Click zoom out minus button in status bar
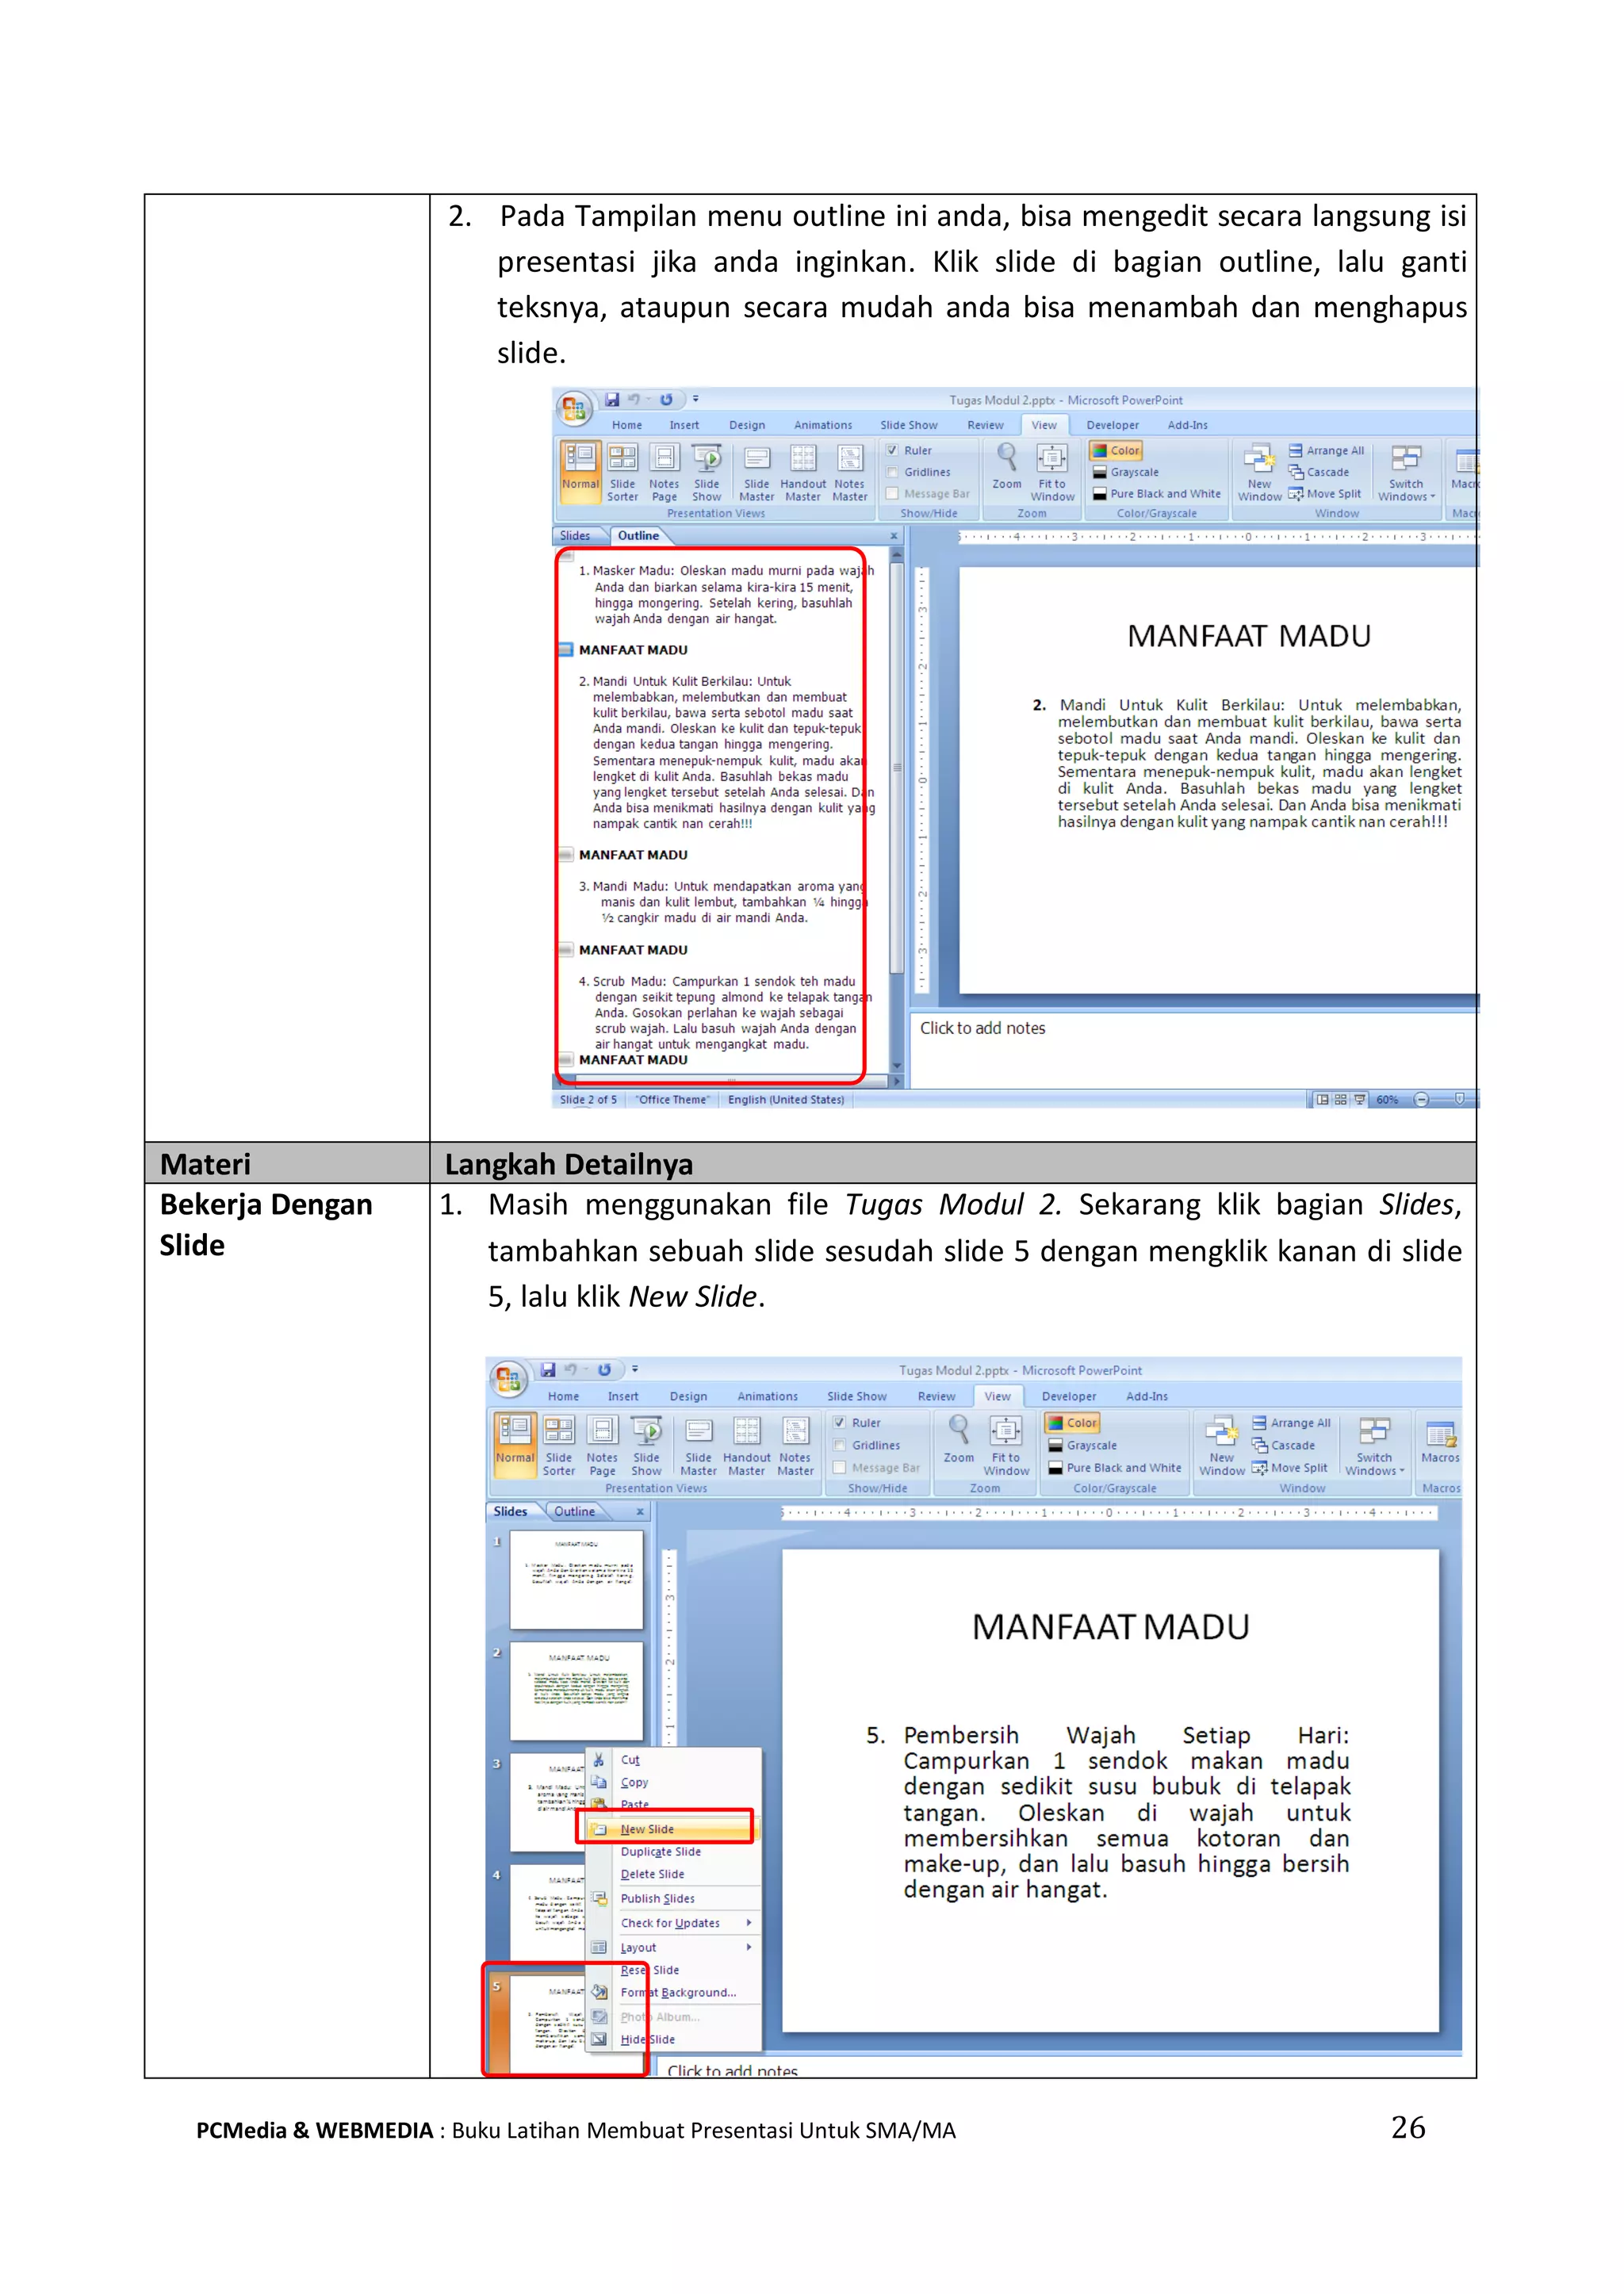 (1421, 1099)
